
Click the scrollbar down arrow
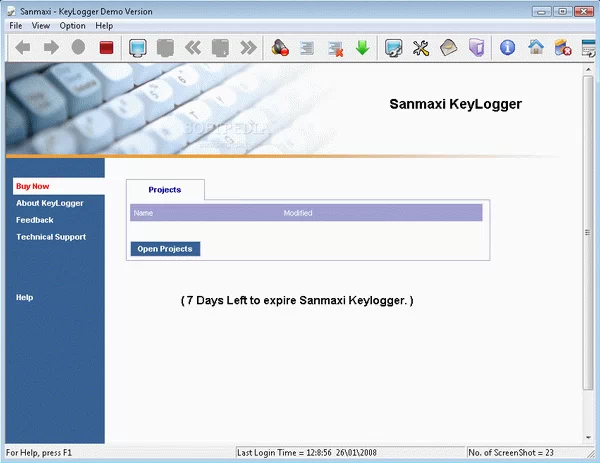pos(588,438)
